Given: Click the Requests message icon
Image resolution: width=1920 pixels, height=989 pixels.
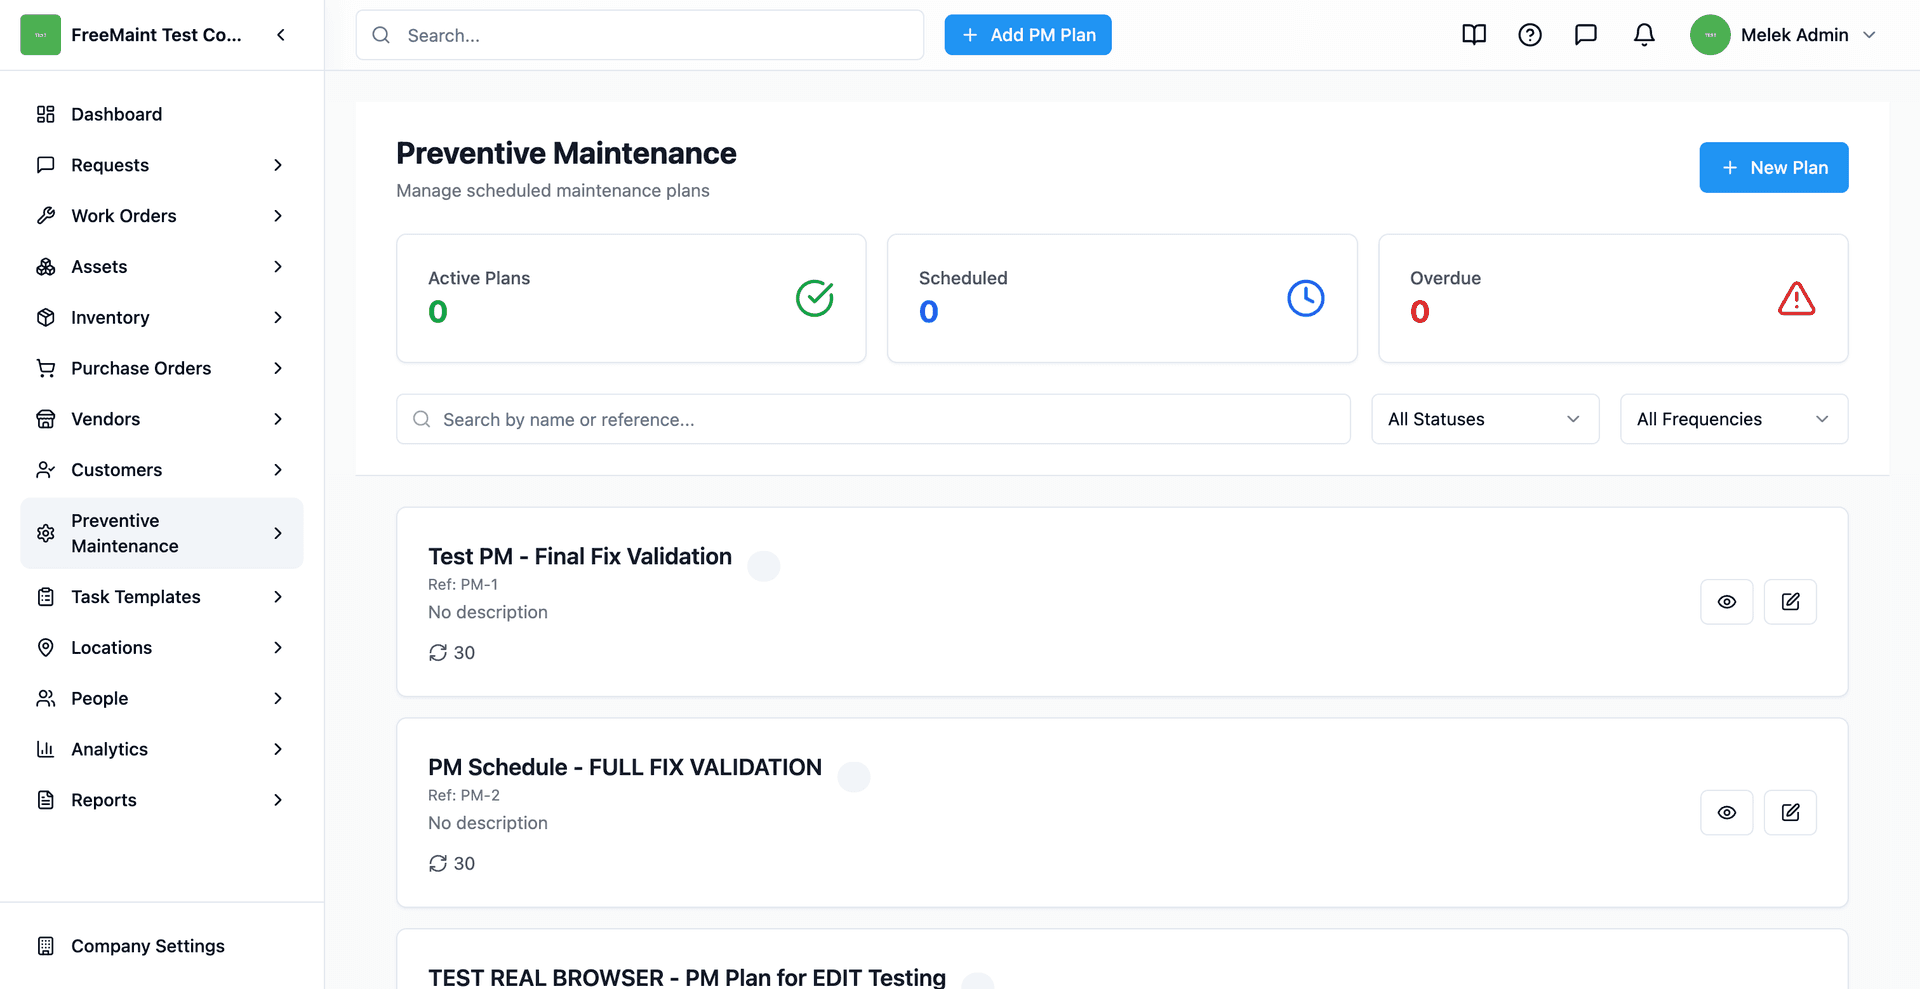Looking at the screenshot, I should click(x=46, y=165).
